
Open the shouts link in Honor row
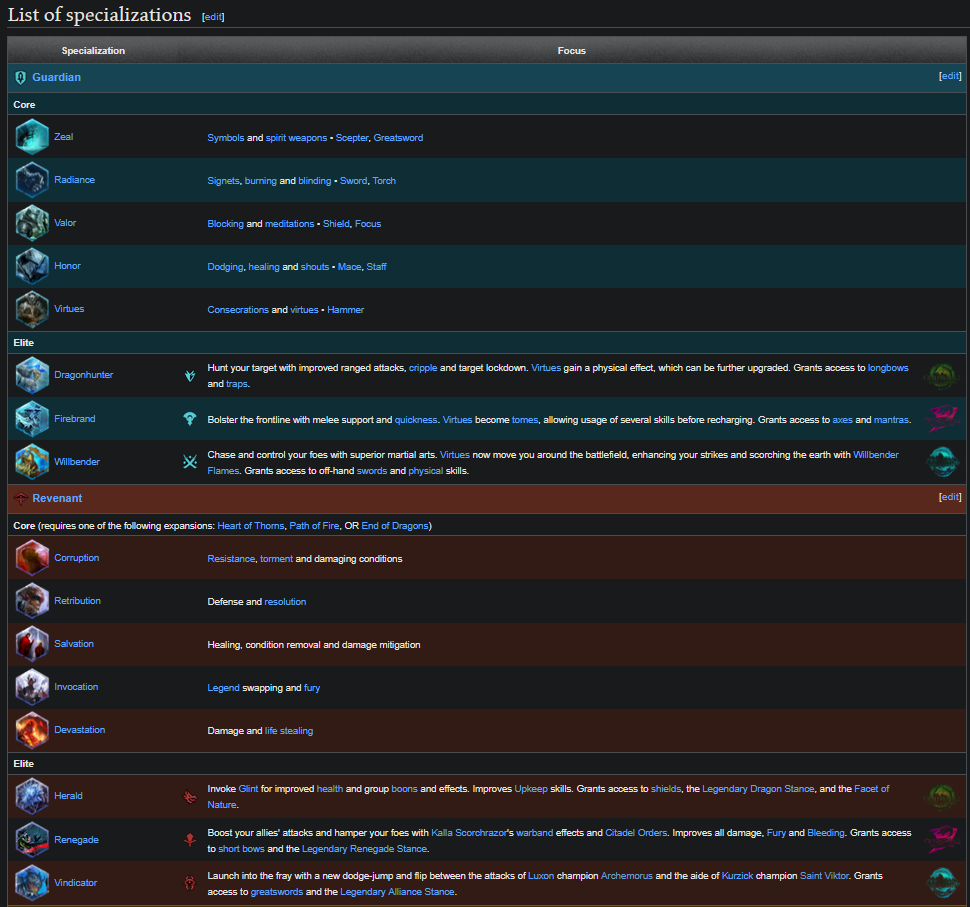click(315, 267)
